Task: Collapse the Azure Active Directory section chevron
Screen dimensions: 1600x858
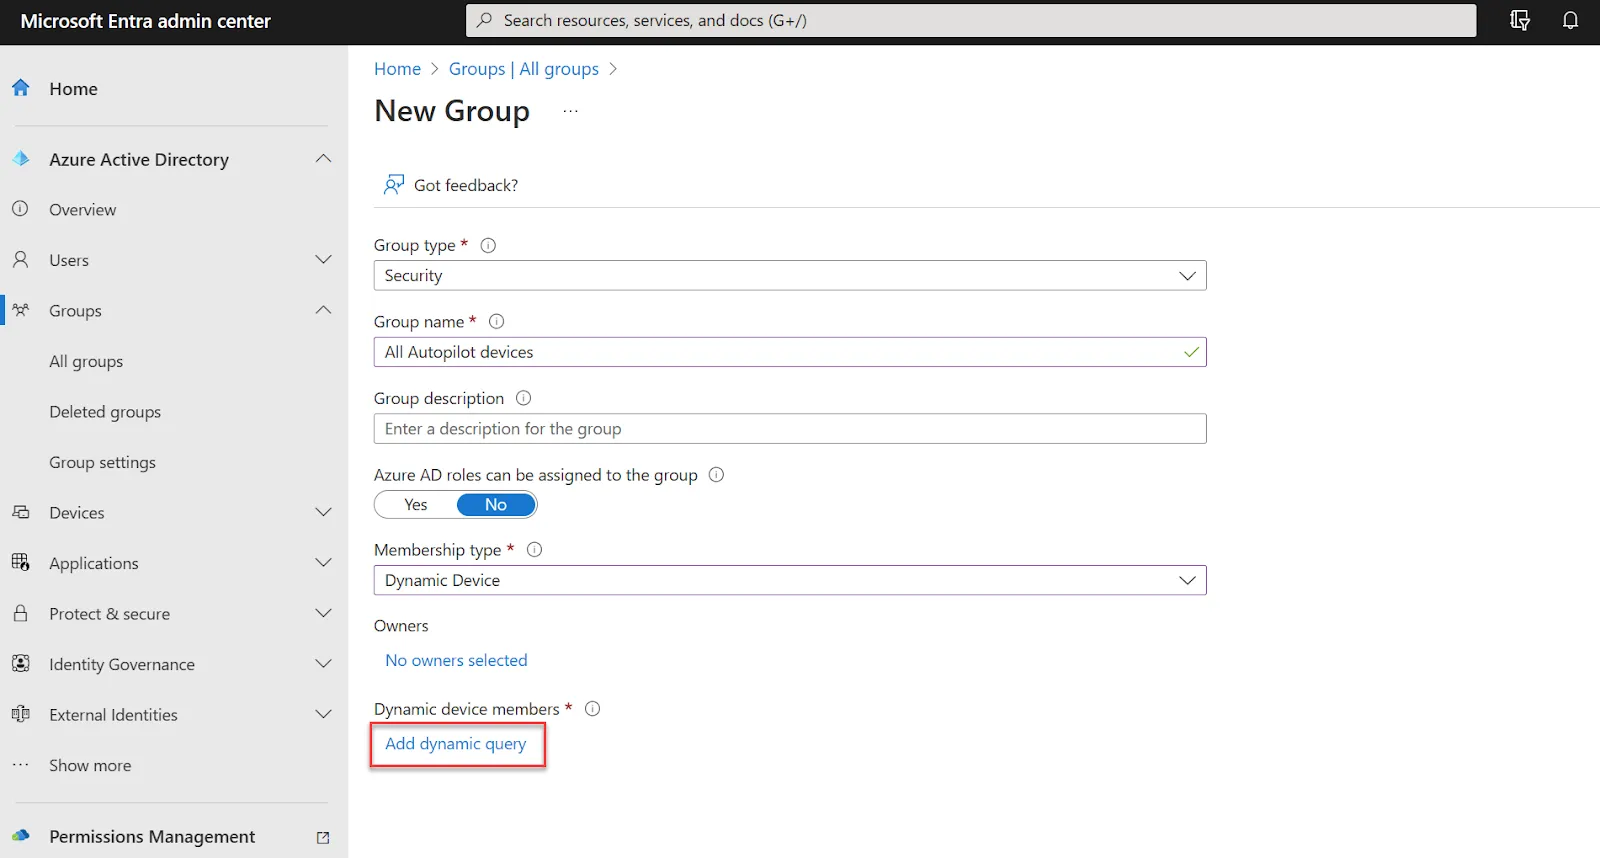Action: 323,159
